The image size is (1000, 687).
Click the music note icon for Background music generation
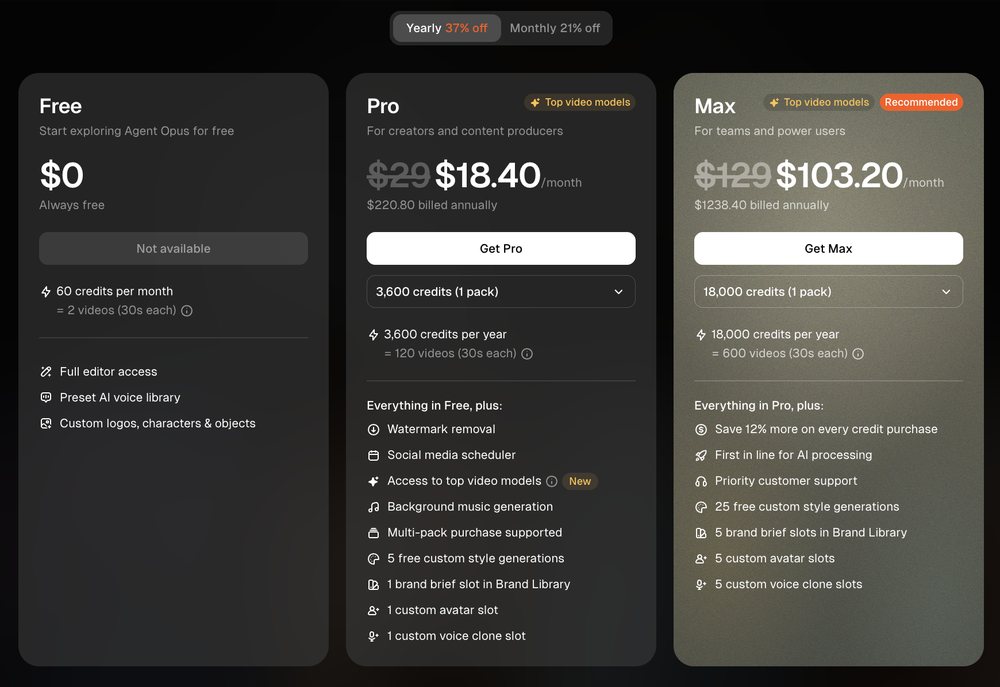click(374, 507)
